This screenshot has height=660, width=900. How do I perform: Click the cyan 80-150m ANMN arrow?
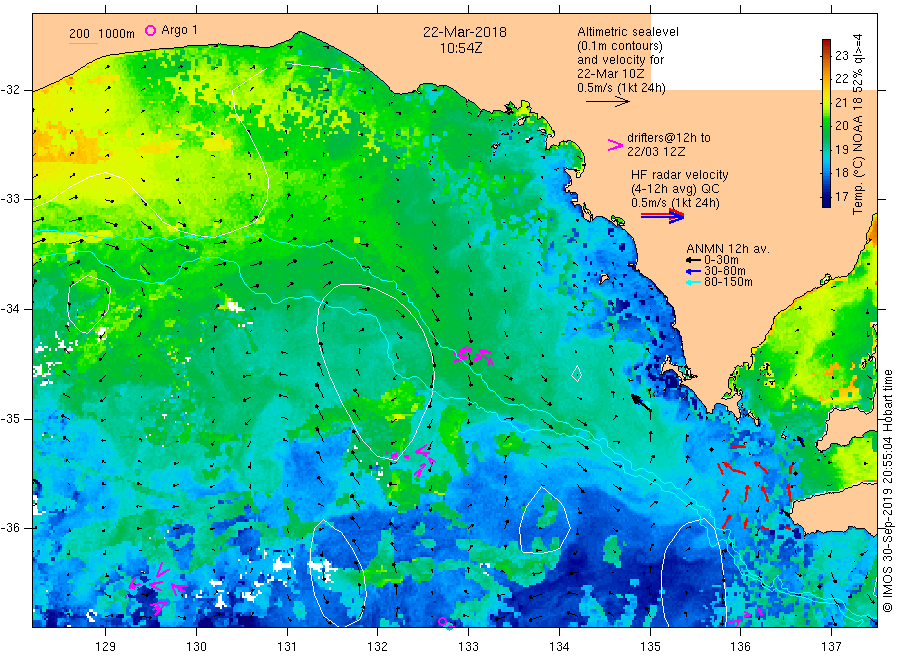pyautogui.click(x=693, y=282)
